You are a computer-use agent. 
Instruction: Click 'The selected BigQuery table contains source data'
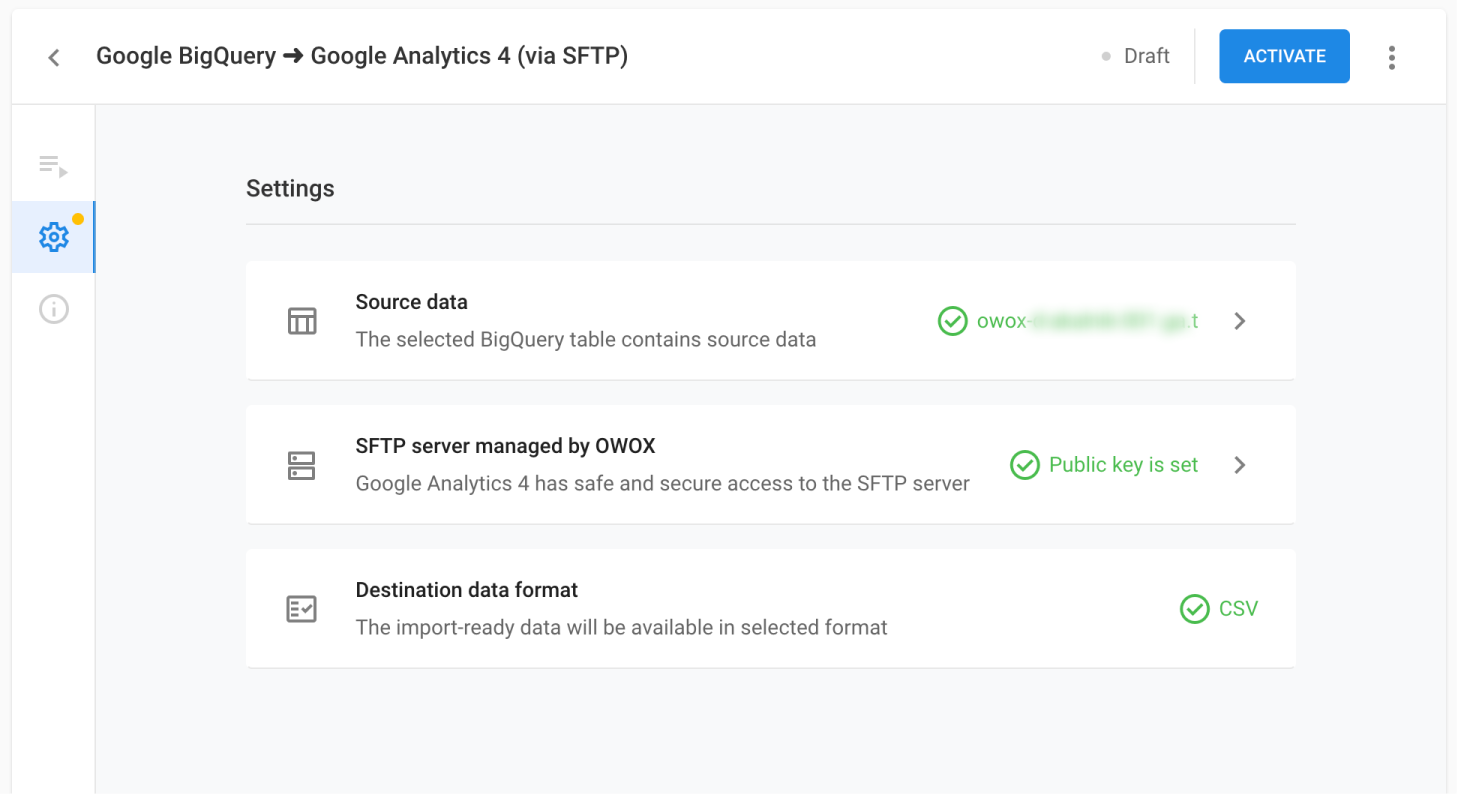tap(586, 340)
